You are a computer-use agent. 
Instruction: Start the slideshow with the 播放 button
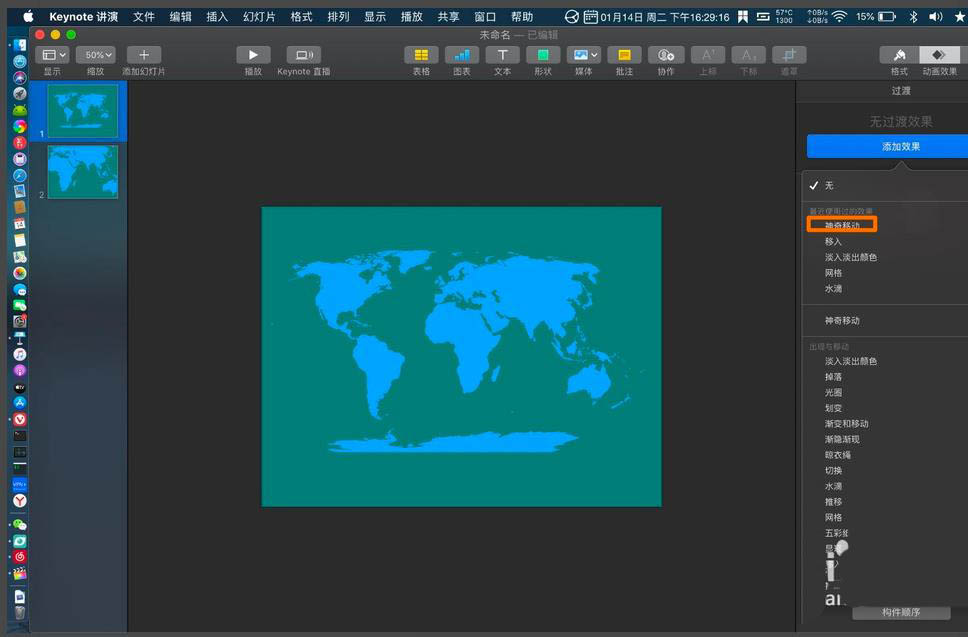tap(253, 55)
